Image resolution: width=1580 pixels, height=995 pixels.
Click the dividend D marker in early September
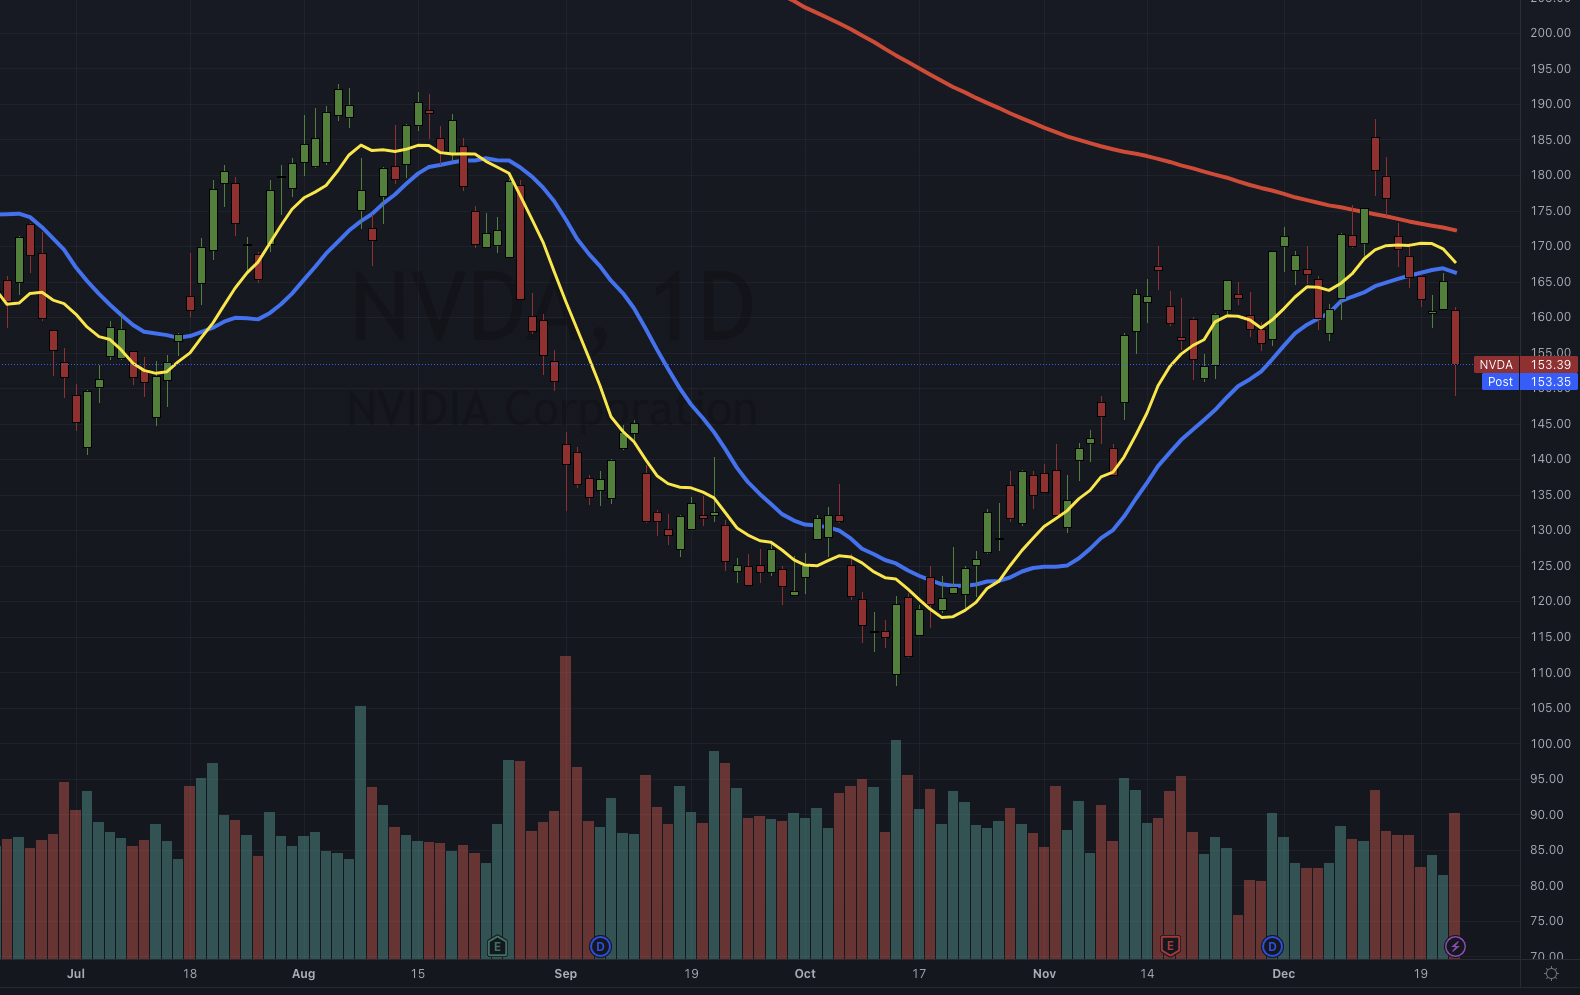(600, 945)
